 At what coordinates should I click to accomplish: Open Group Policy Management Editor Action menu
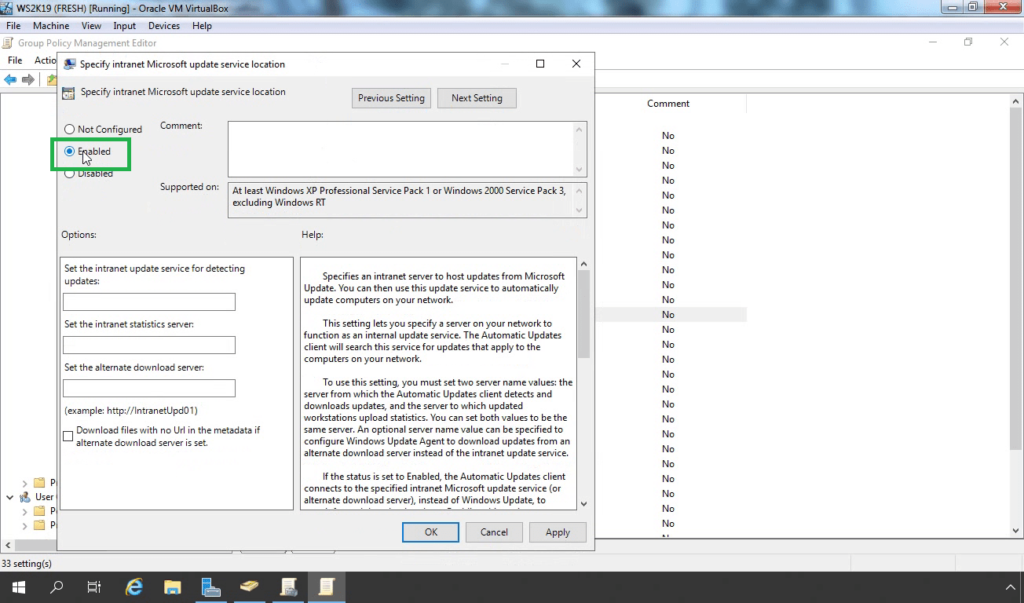[44, 60]
